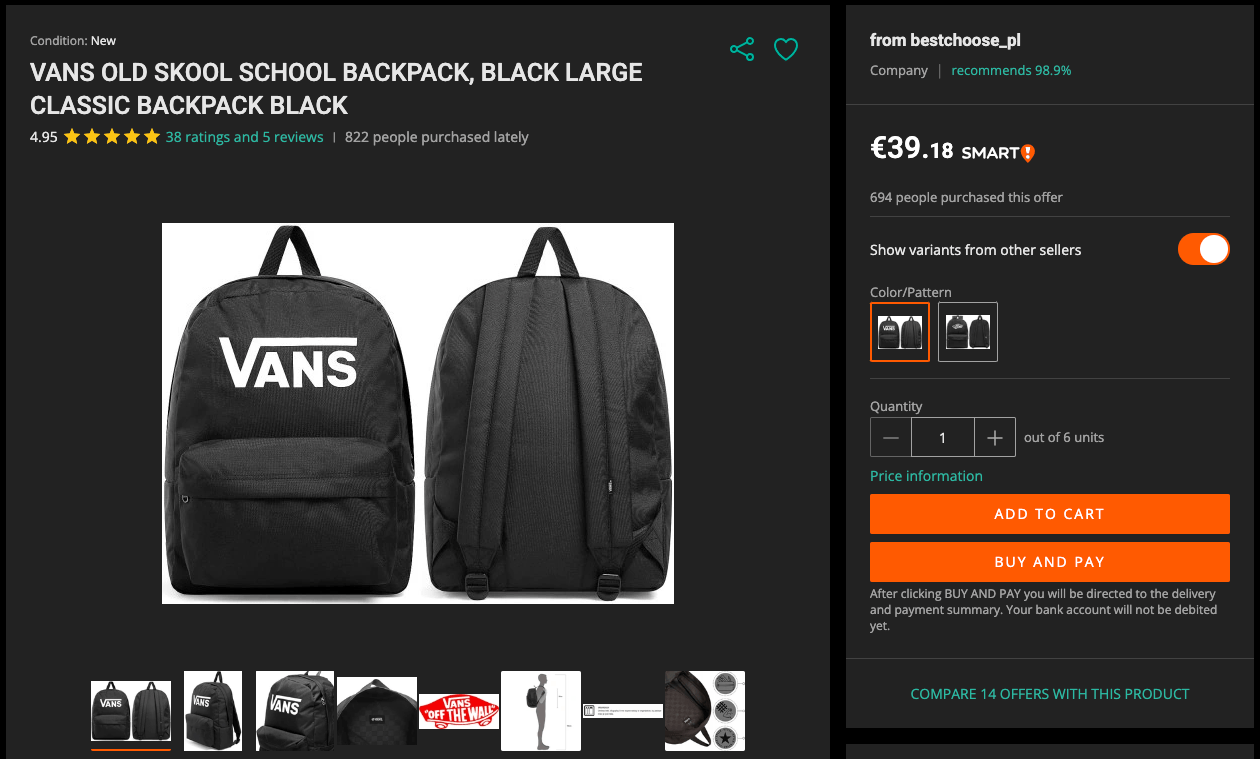Open Compare 14 offers with this product
Screen dimensions: 1260x759
pos(1050,694)
